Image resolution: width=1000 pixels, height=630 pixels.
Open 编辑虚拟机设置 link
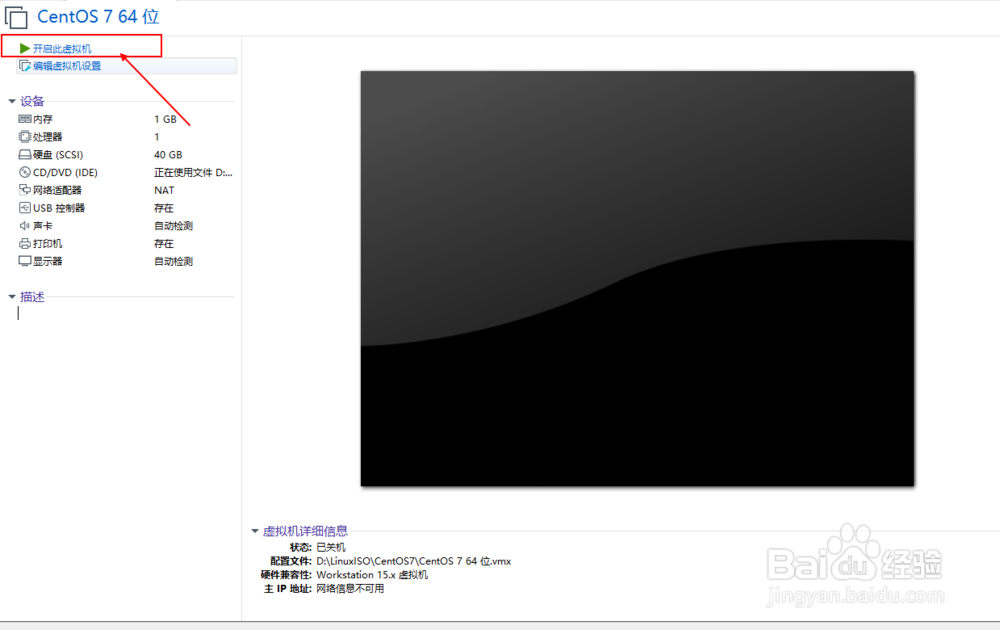pos(67,66)
